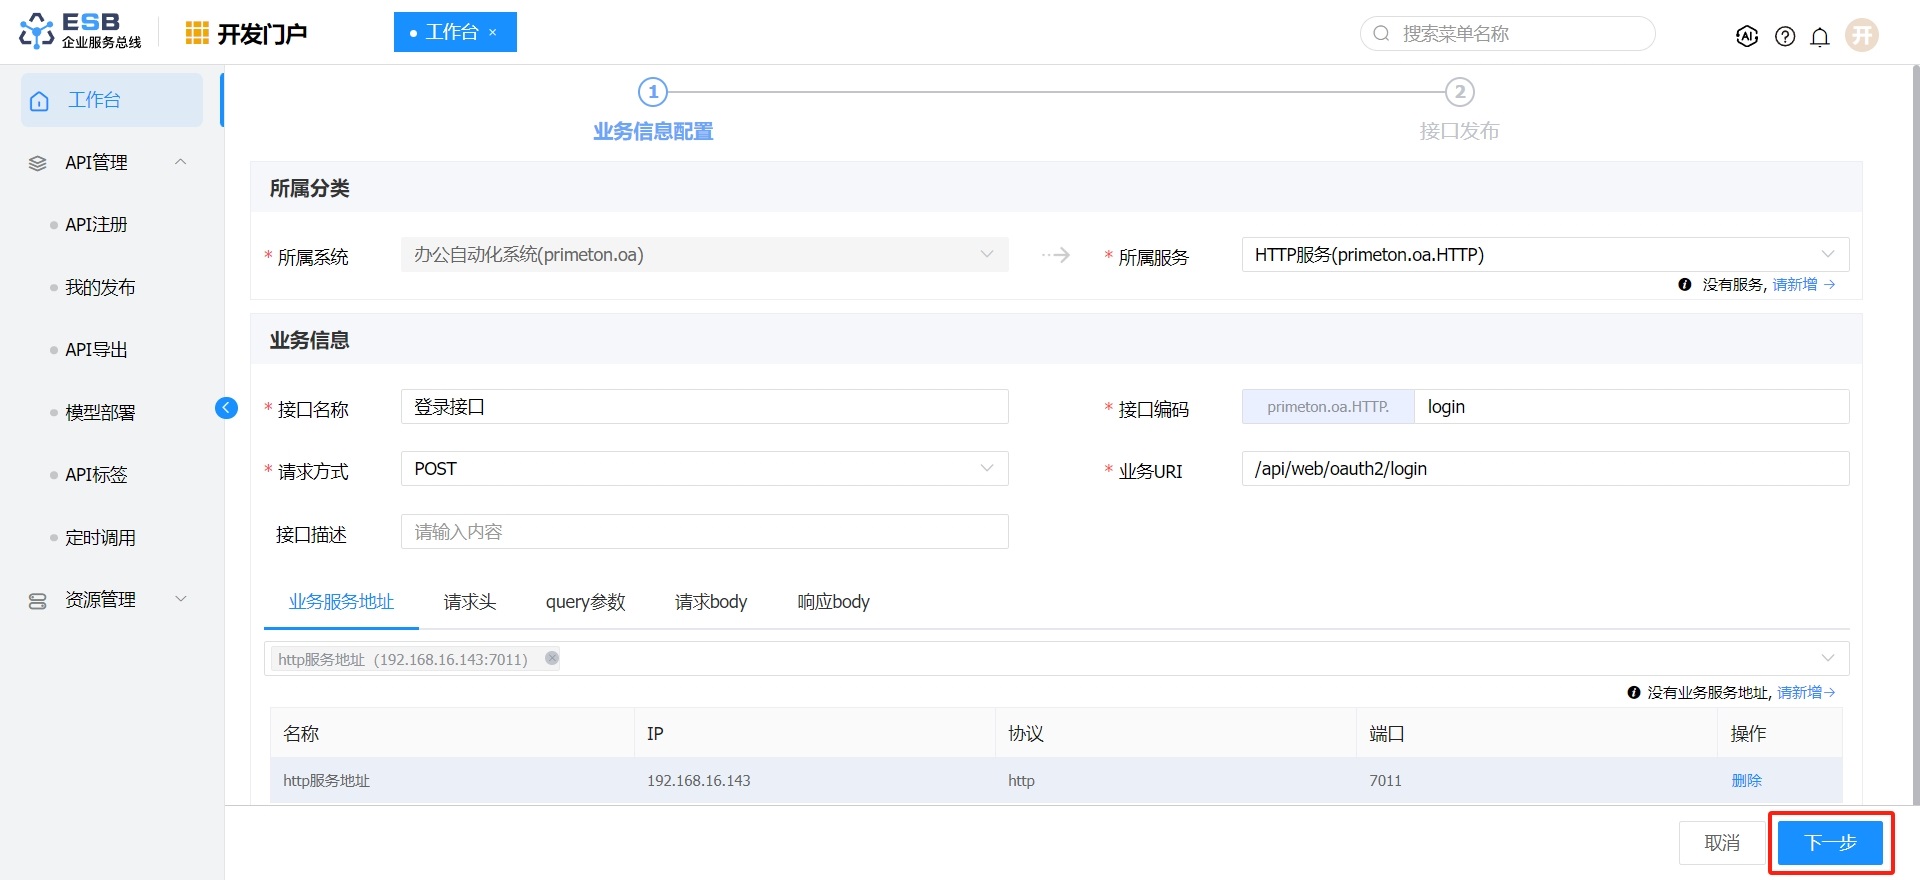Screen dimensions: 1920x880
Task: Open the 请求方式 POST dropdown
Action: click(x=704, y=469)
